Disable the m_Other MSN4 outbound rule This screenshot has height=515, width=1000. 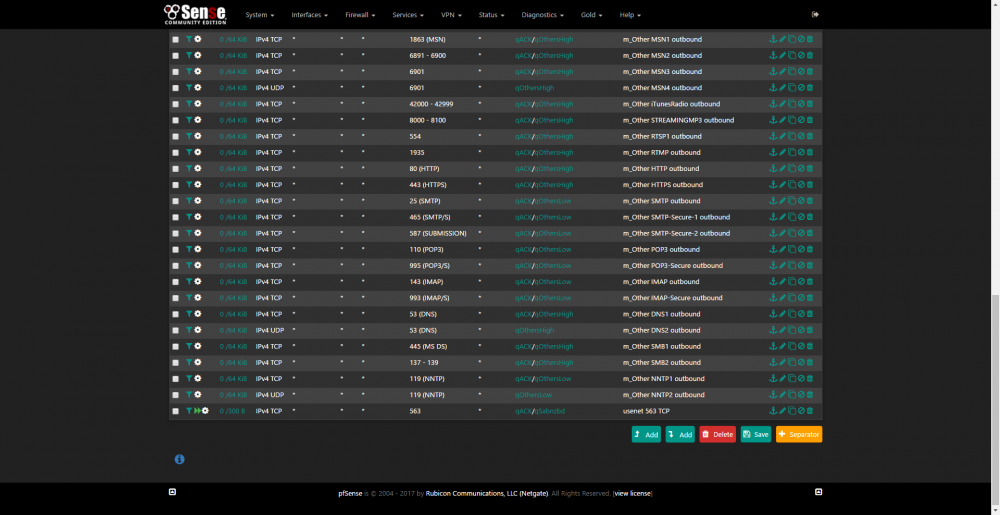(x=801, y=88)
